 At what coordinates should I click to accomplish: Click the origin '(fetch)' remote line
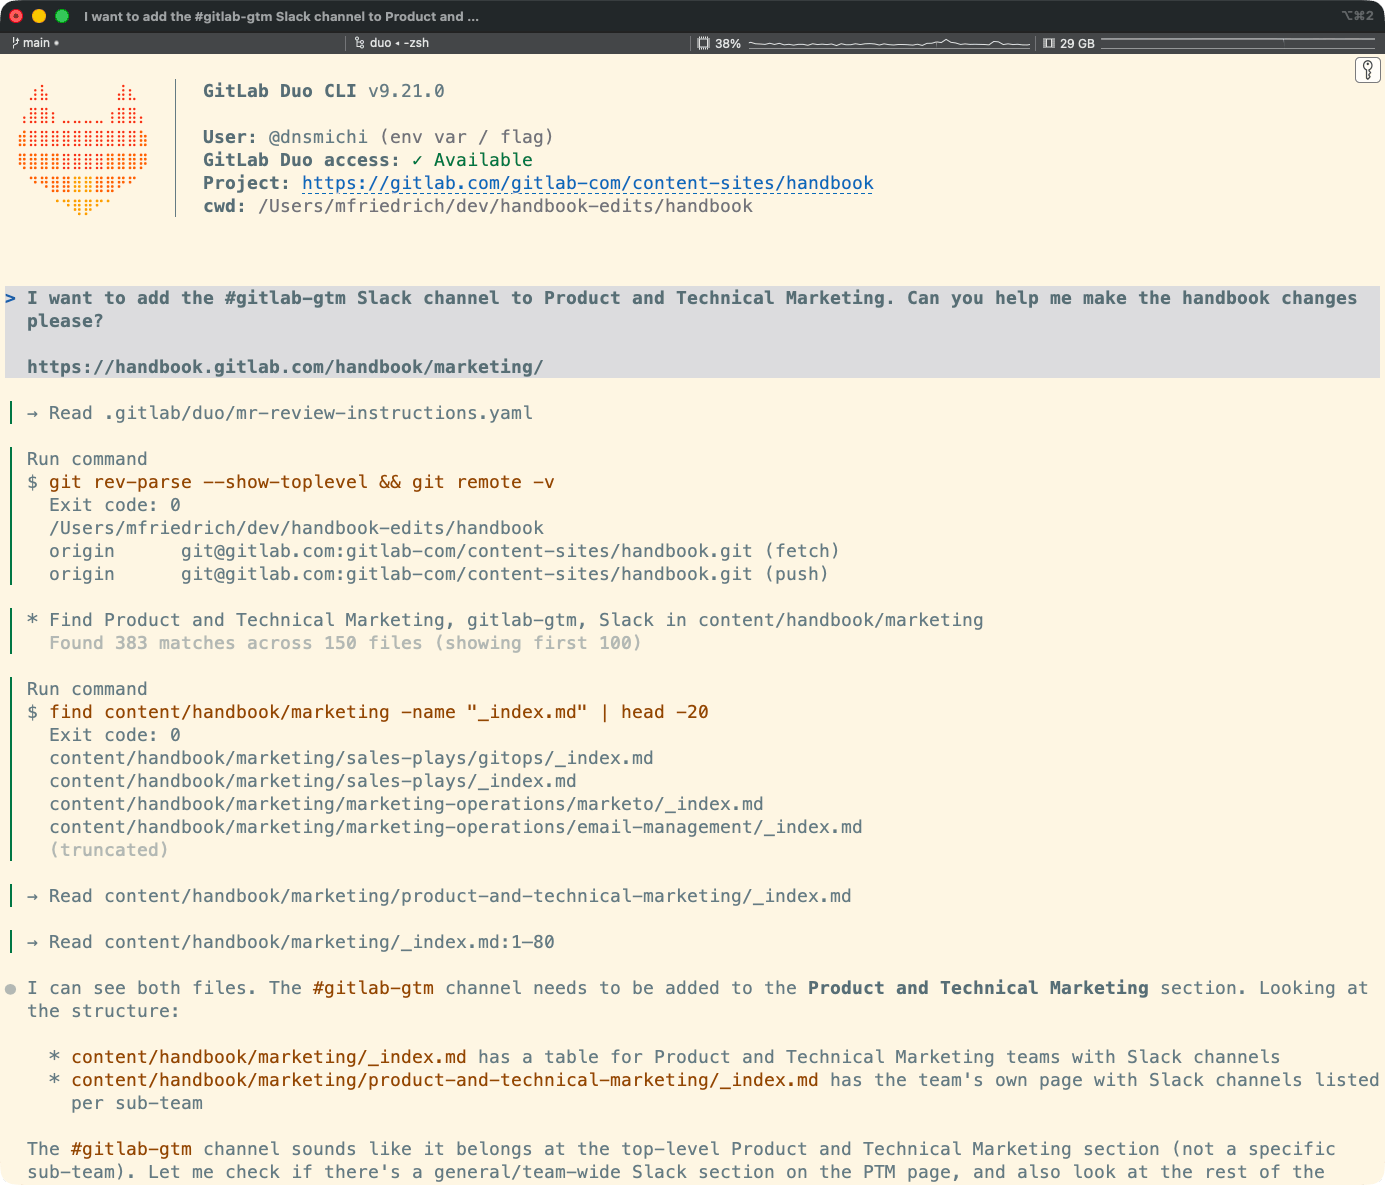(444, 551)
